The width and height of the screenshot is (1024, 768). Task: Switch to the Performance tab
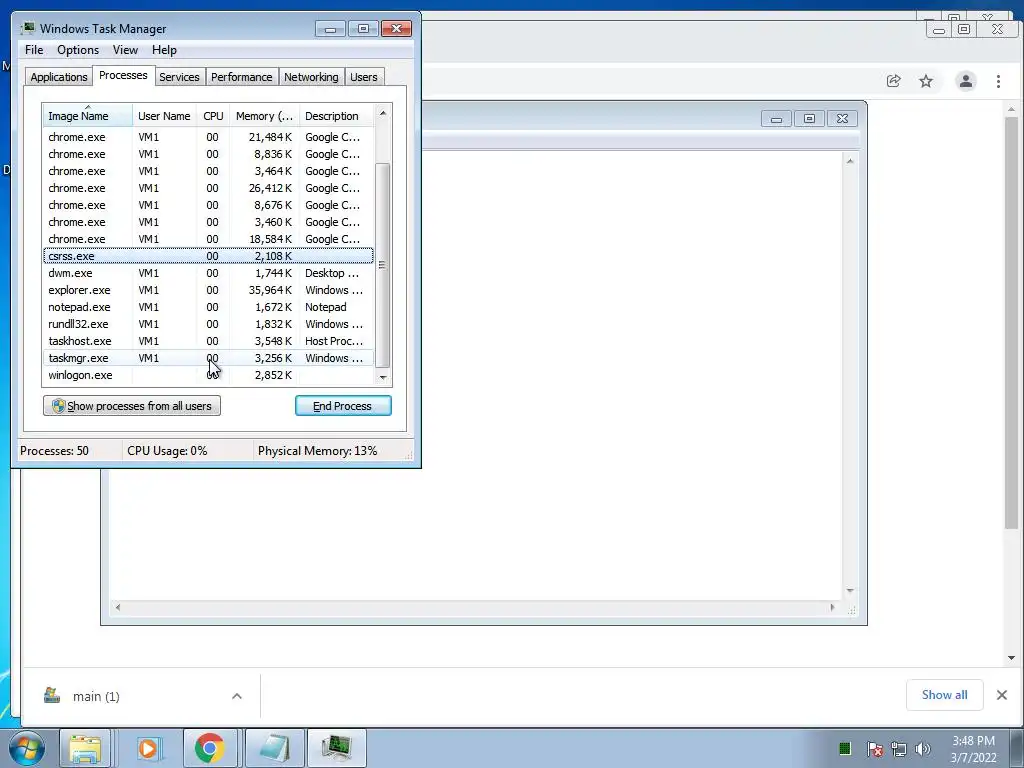coord(242,77)
